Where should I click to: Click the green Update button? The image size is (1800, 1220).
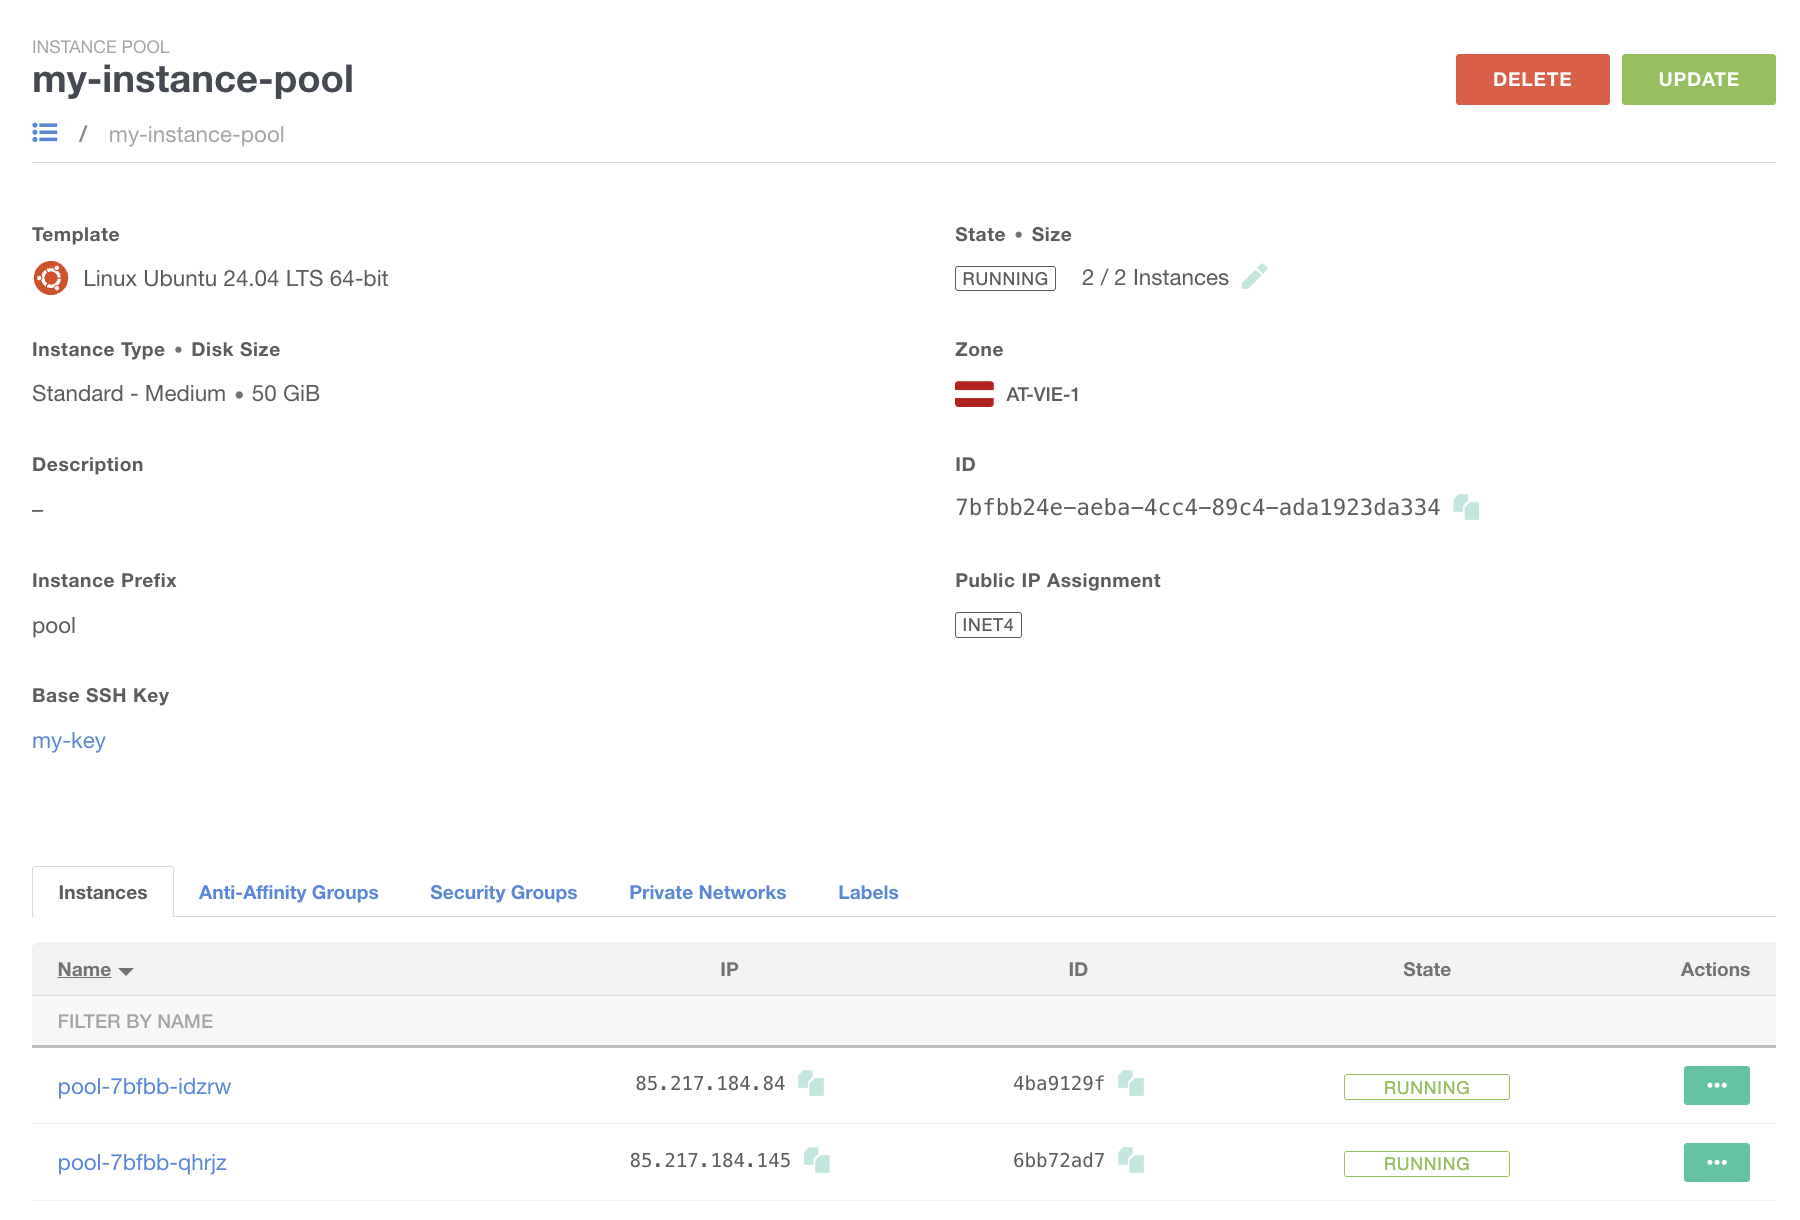tap(1698, 79)
